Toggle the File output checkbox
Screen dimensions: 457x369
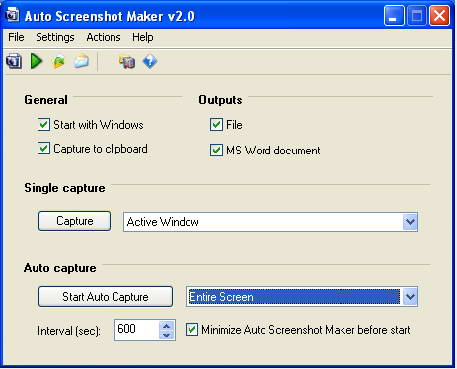point(216,125)
